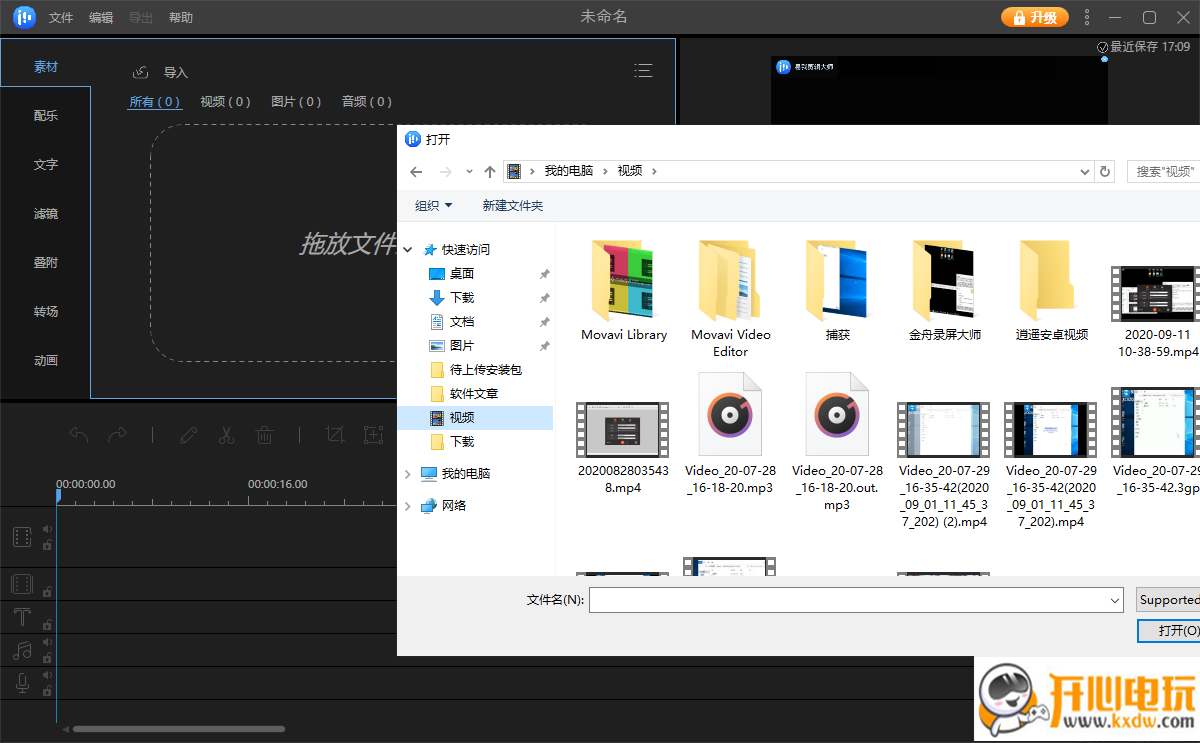Click the Split scissors tool on the timeline toolbar
Image resolution: width=1200 pixels, height=743 pixels.
[x=226, y=435]
